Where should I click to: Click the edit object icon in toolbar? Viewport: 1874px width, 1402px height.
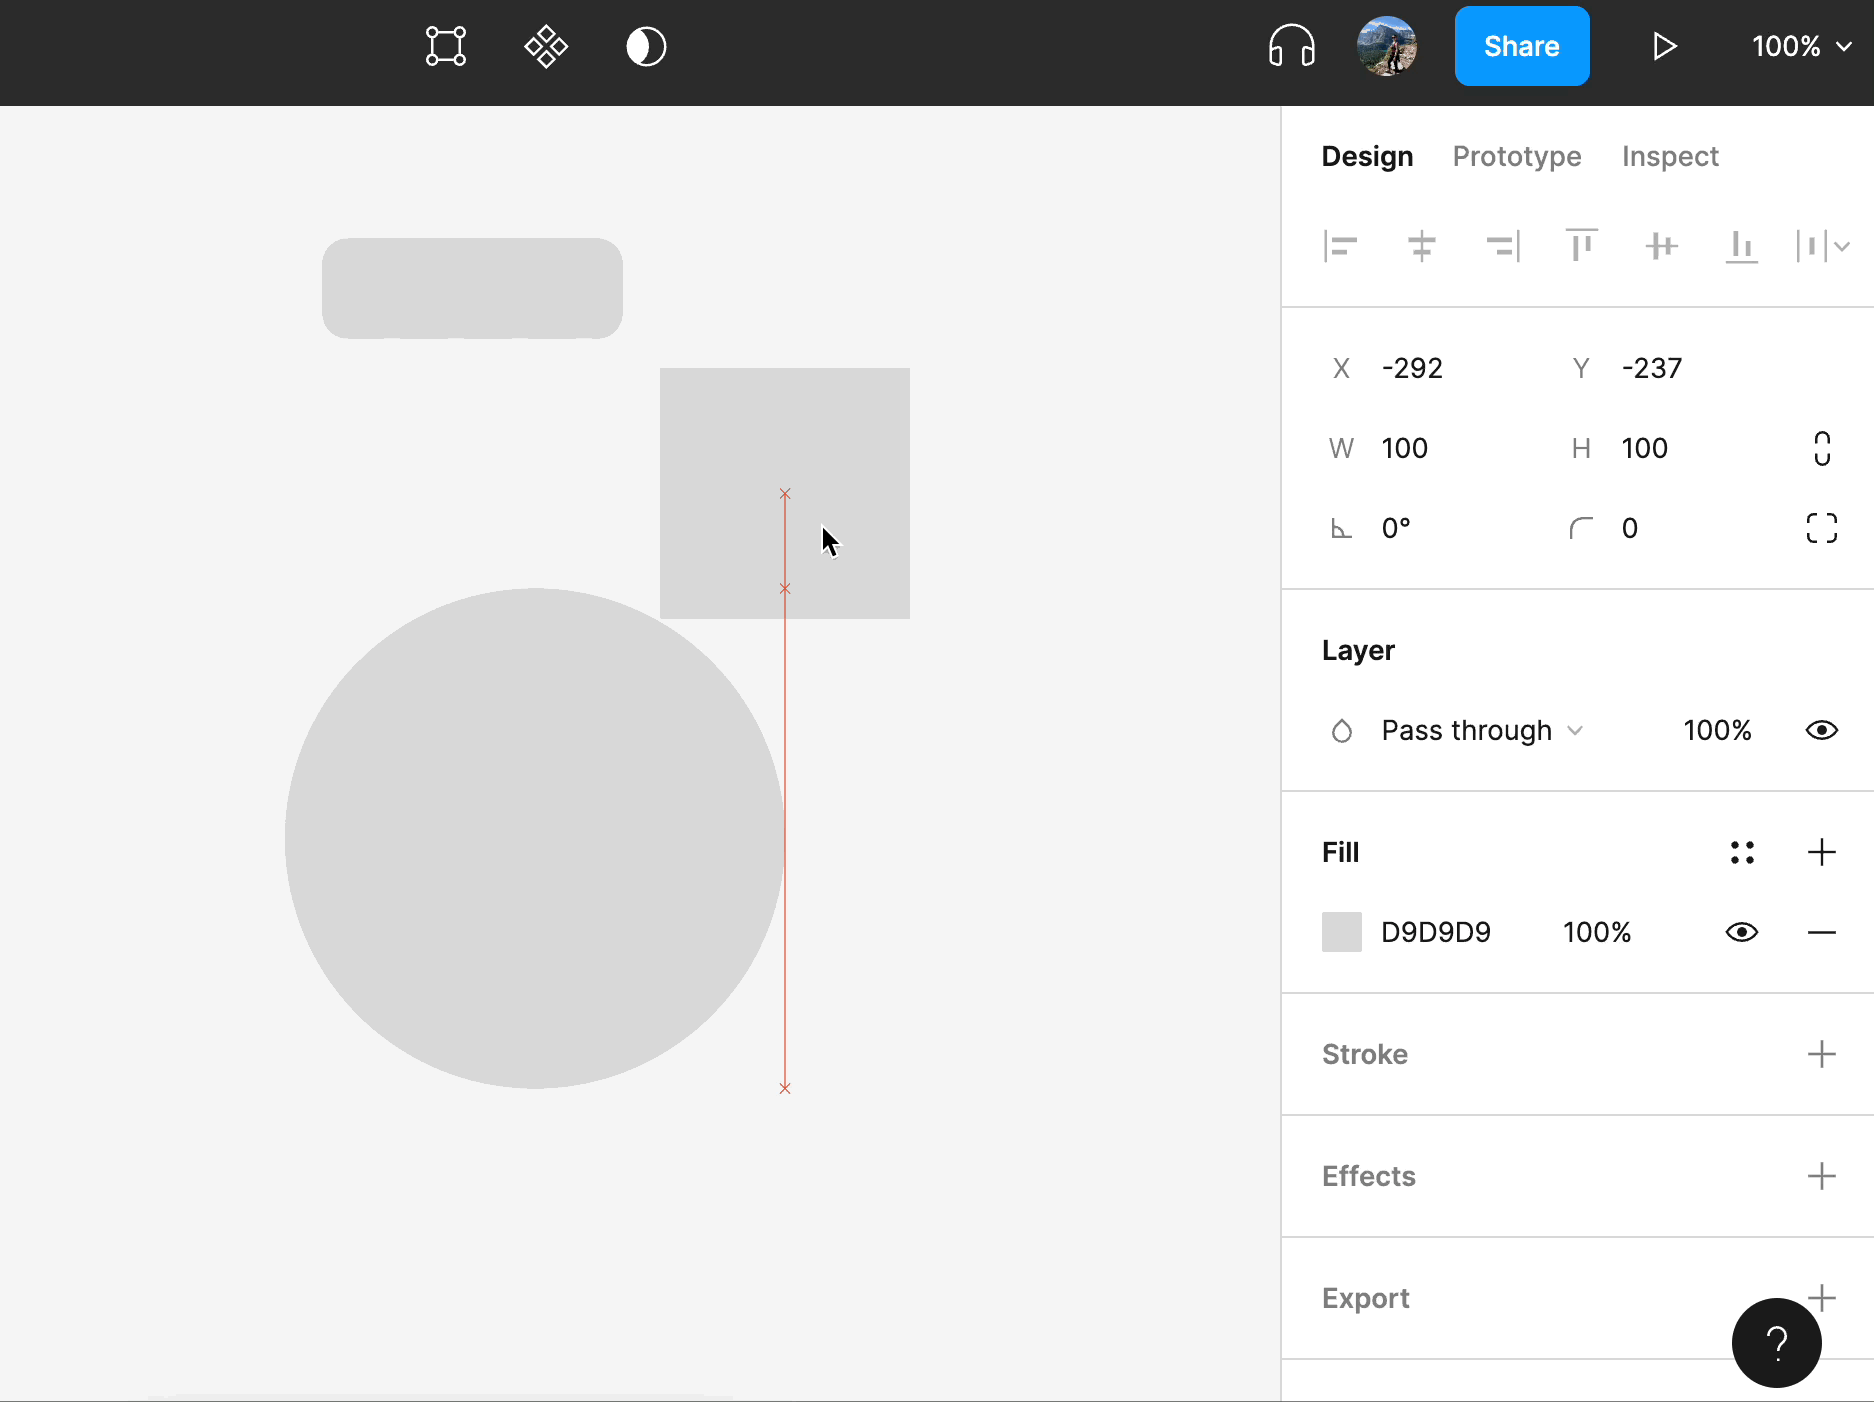click(x=445, y=46)
